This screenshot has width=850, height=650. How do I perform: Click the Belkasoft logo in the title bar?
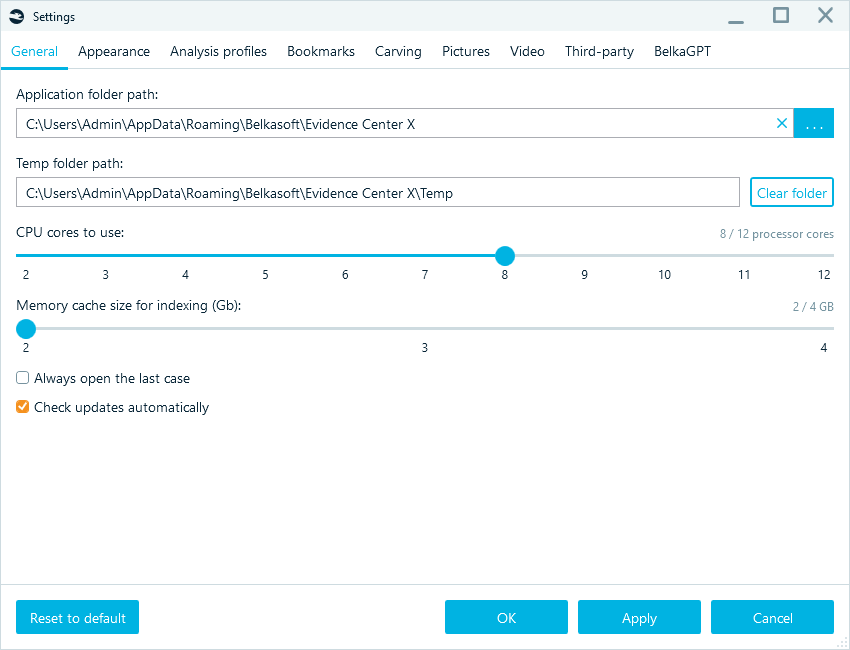(16, 16)
